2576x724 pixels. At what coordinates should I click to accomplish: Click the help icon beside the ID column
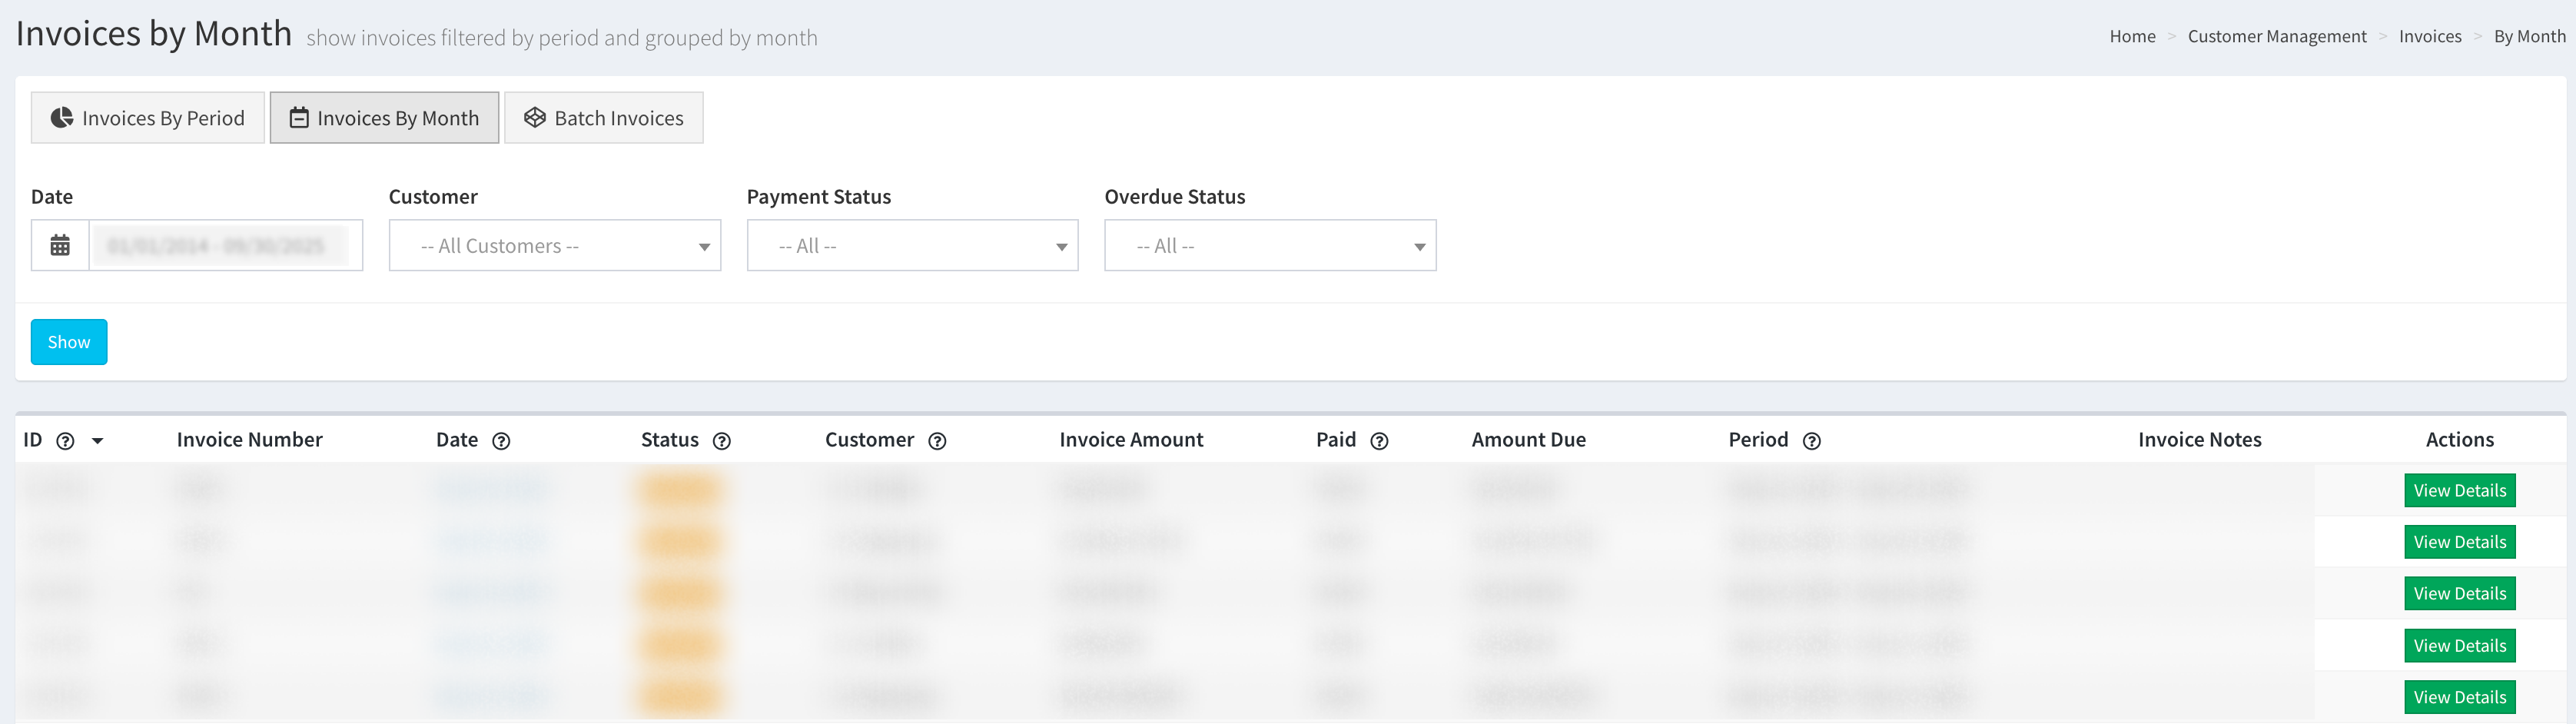click(x=64, y=440)
